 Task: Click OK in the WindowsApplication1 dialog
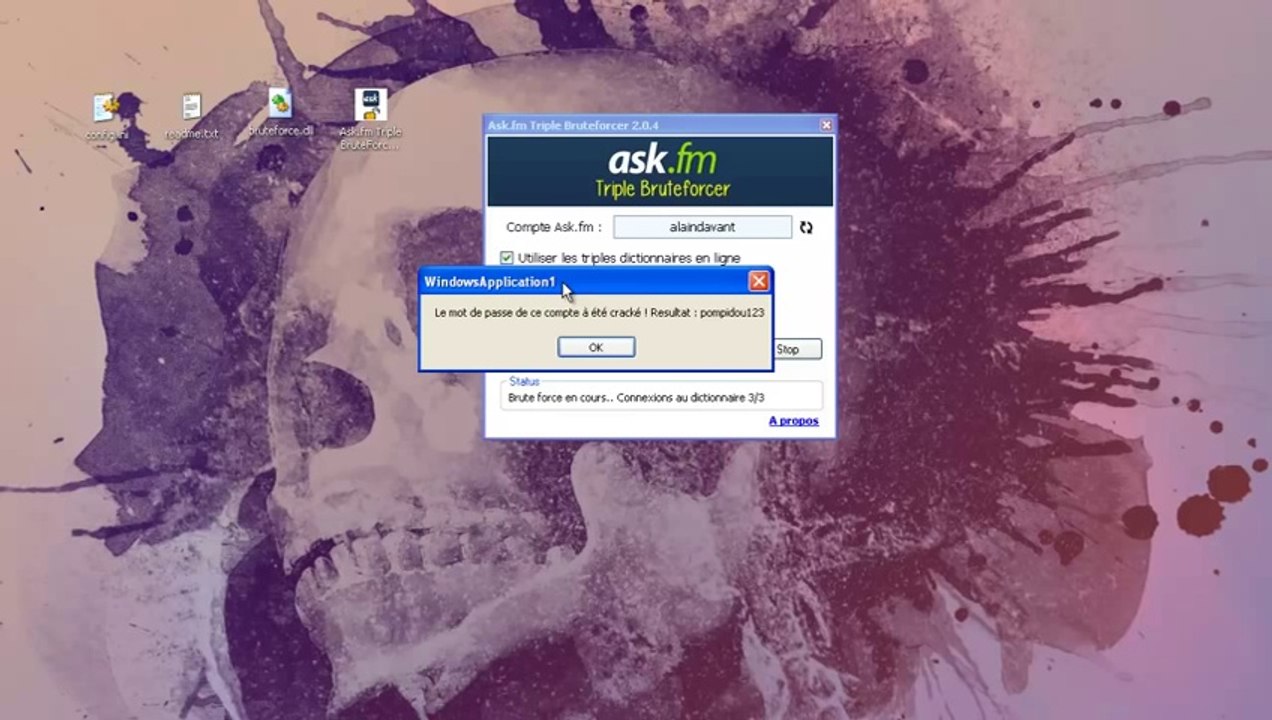click(x=596, y=347)
